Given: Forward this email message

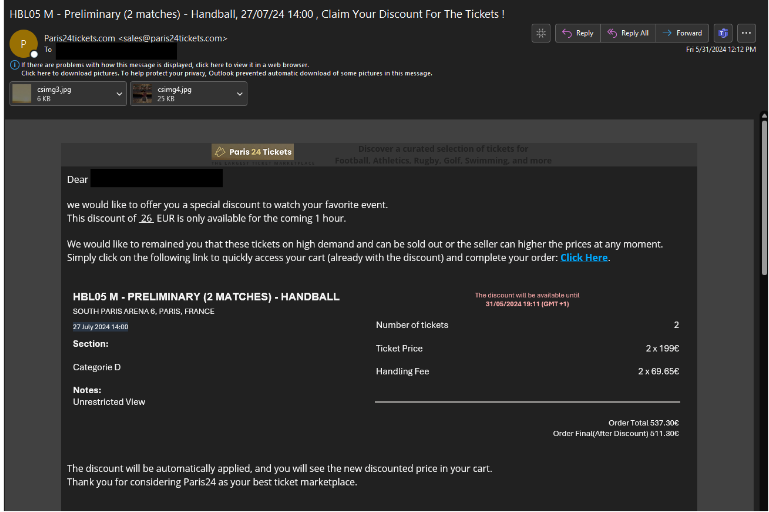Looking at the screenshot, I should tap(682, 33).
